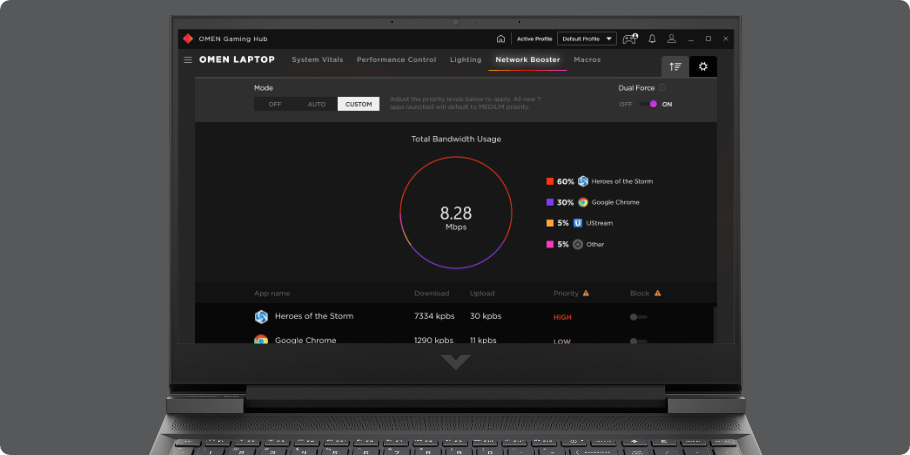
Task: Set Mode to AUTO
Action: tap(317, 104)
